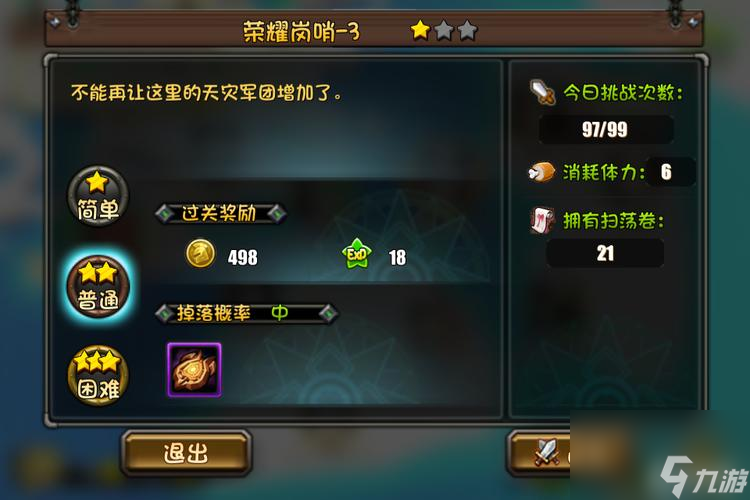Click the sword icon beside 今日挑战次数
Image resolution: width=750 pixels, height=500 pixels.
click(x=543, y=91)
